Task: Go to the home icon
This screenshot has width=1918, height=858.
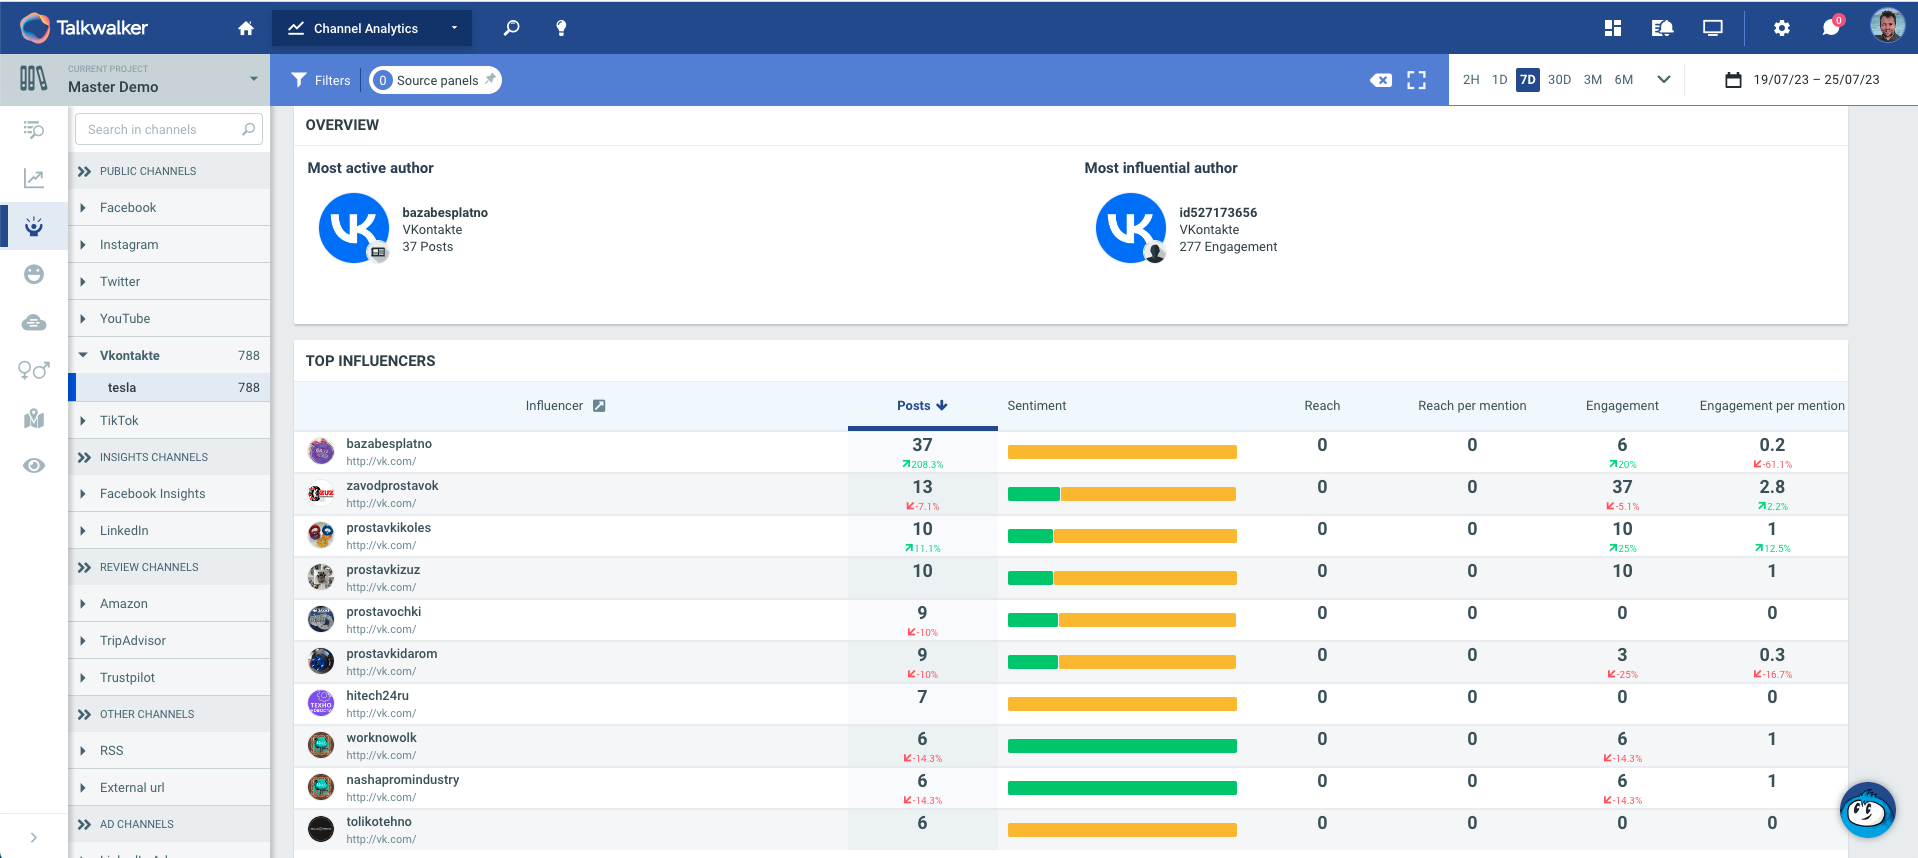Action: (246, 28)
